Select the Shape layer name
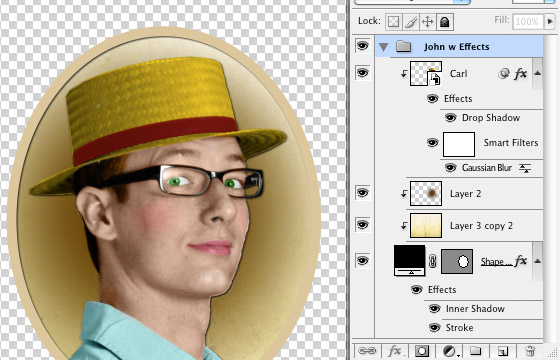560x360 pixels. 496,262
